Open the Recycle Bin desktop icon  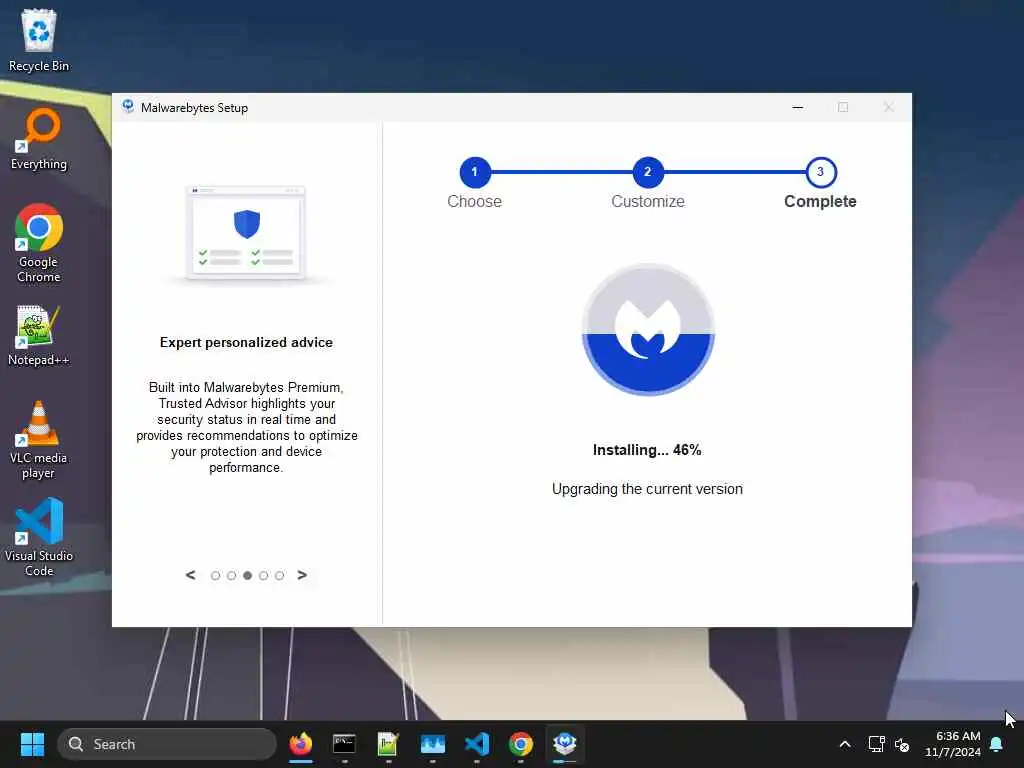39,39
